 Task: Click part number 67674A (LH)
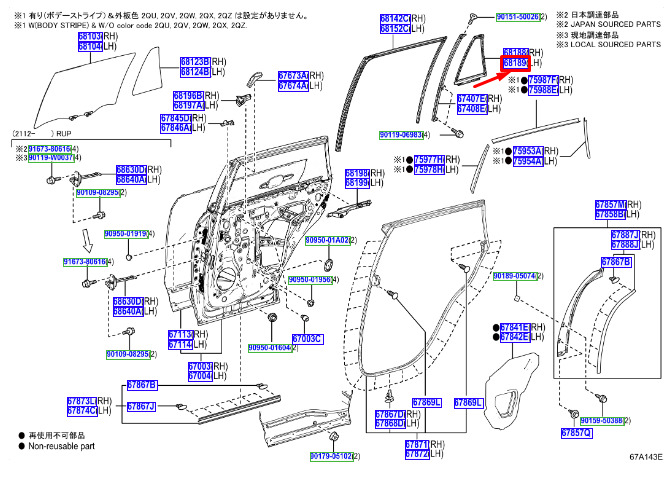tap(293, 86)
